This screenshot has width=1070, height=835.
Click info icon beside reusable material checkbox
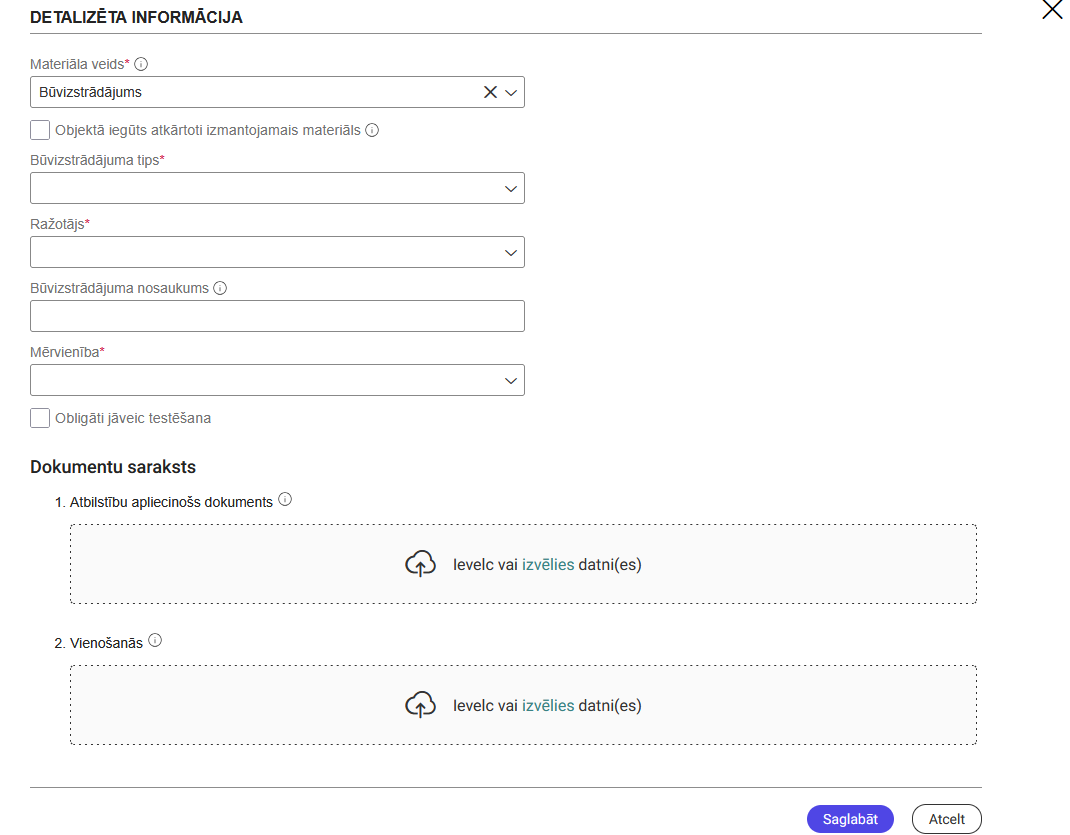372,130
